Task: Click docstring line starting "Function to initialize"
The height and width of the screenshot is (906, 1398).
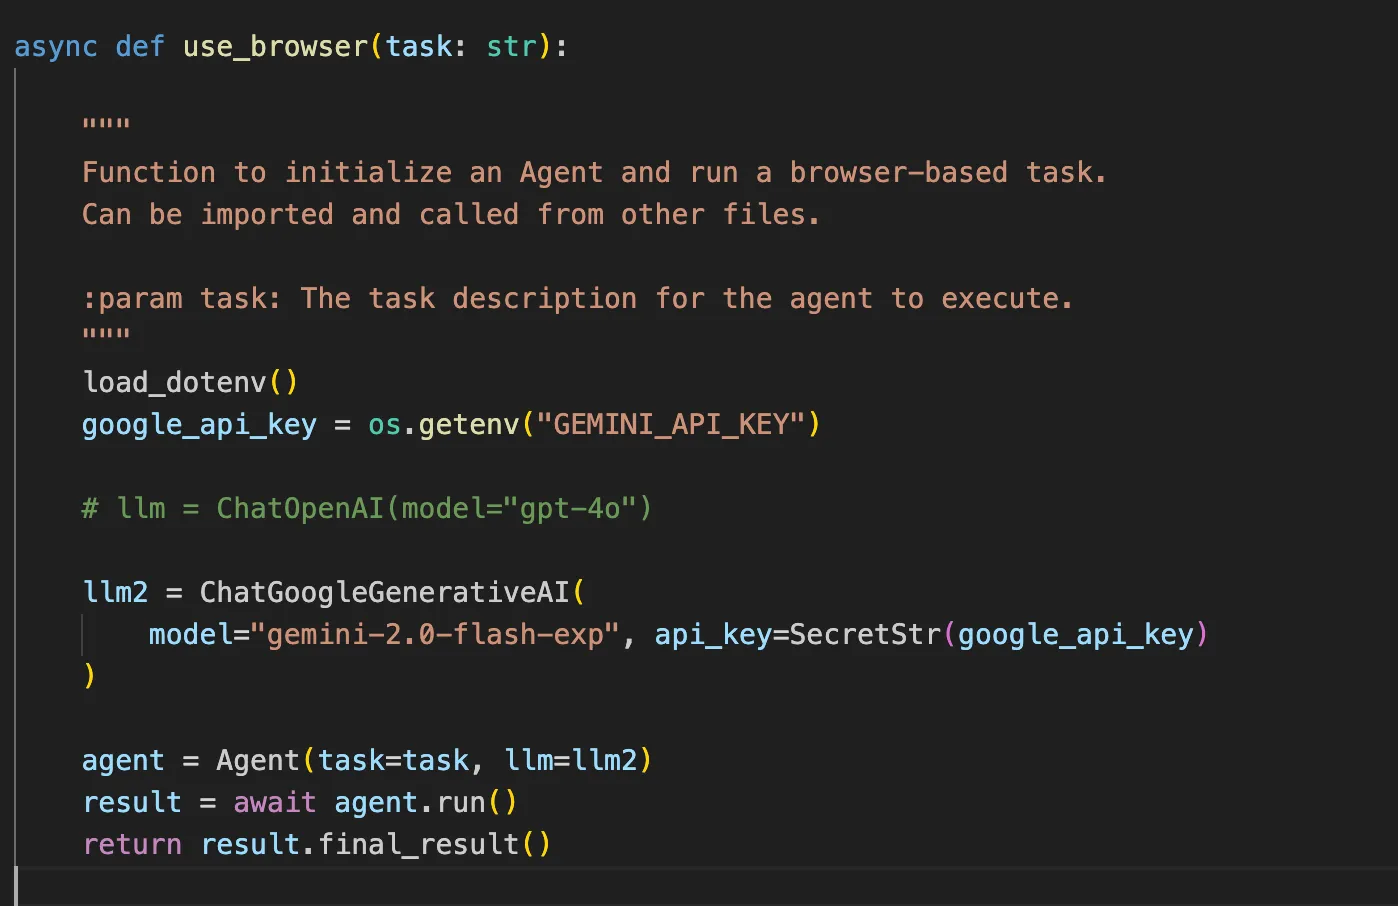Action: tap(594, 172)
